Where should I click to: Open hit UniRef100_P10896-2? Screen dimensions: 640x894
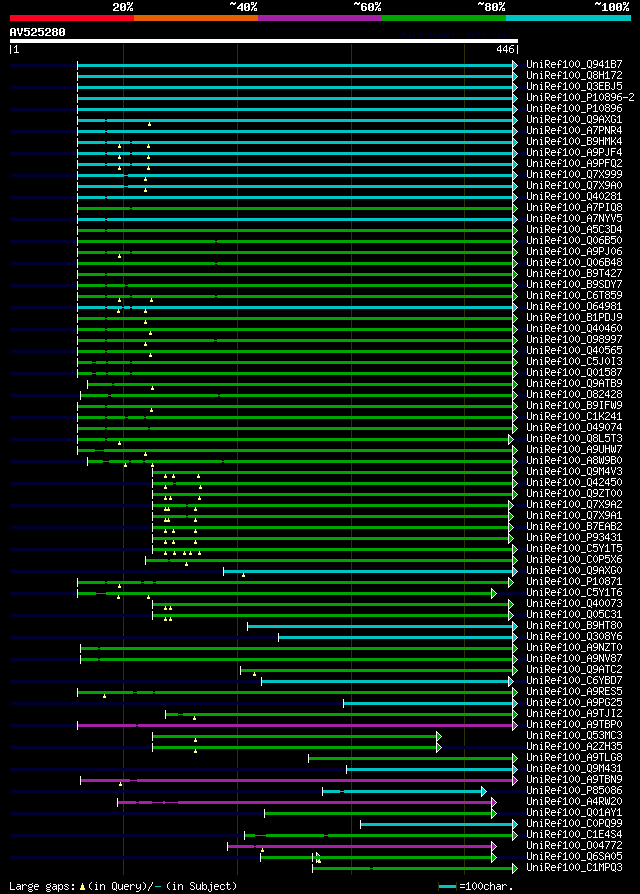(580, 97)
